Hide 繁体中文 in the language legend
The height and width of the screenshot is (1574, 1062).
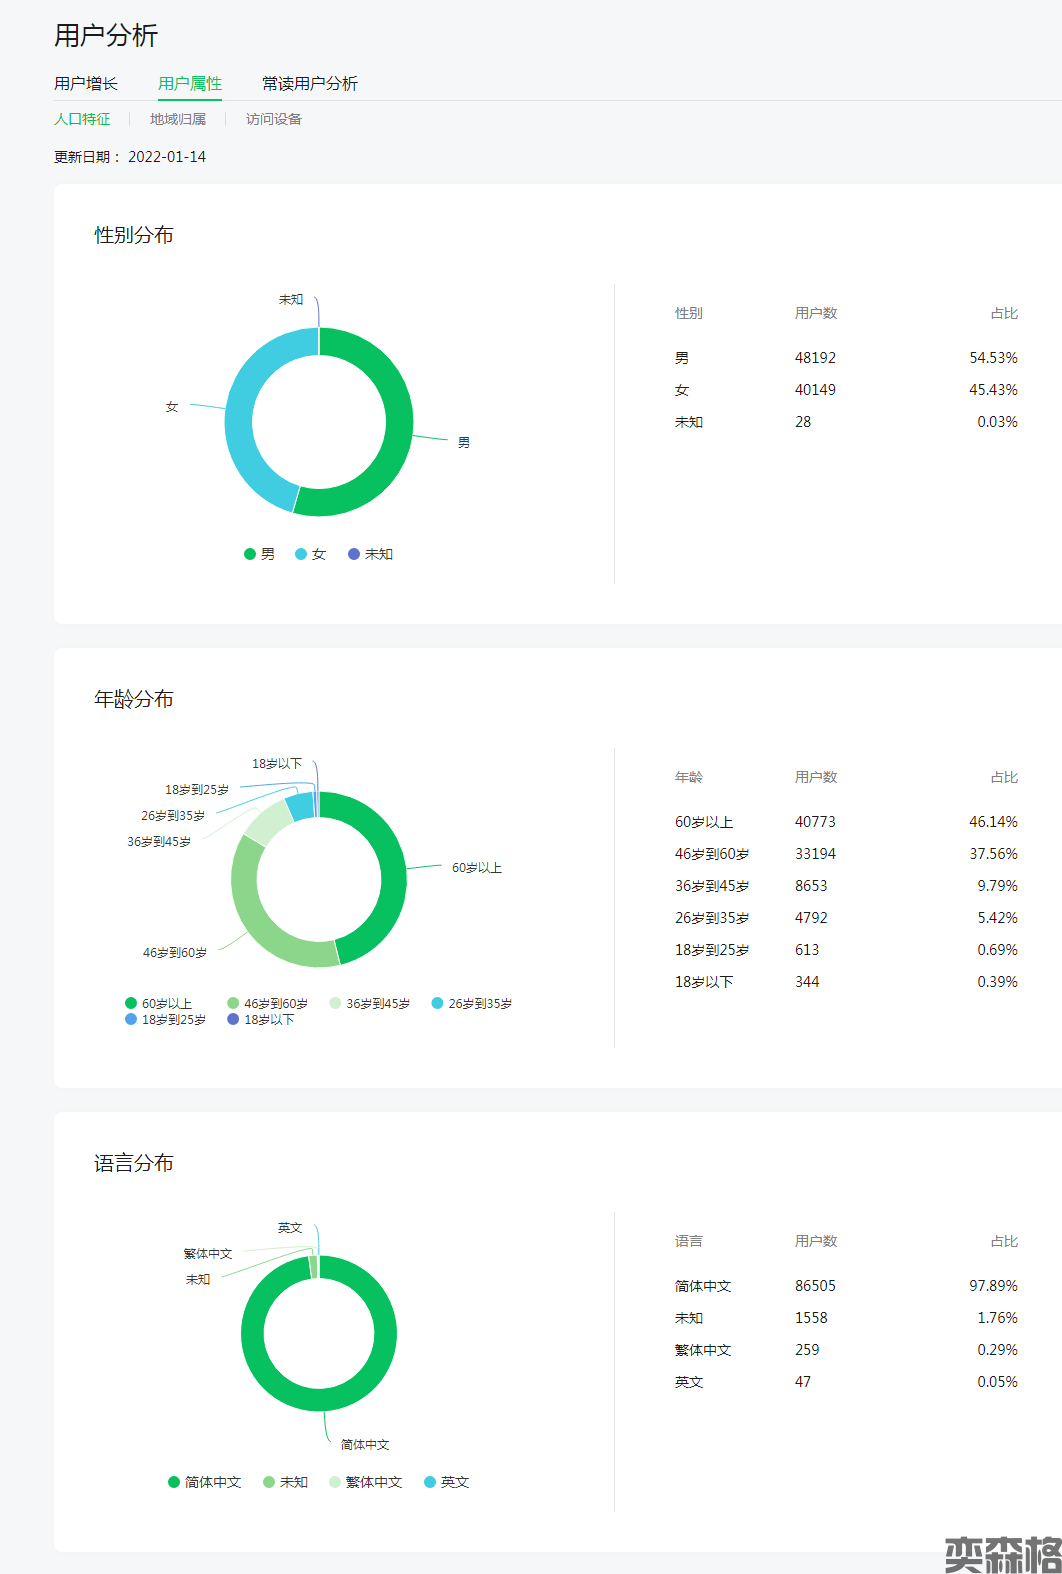(365, 1482)
